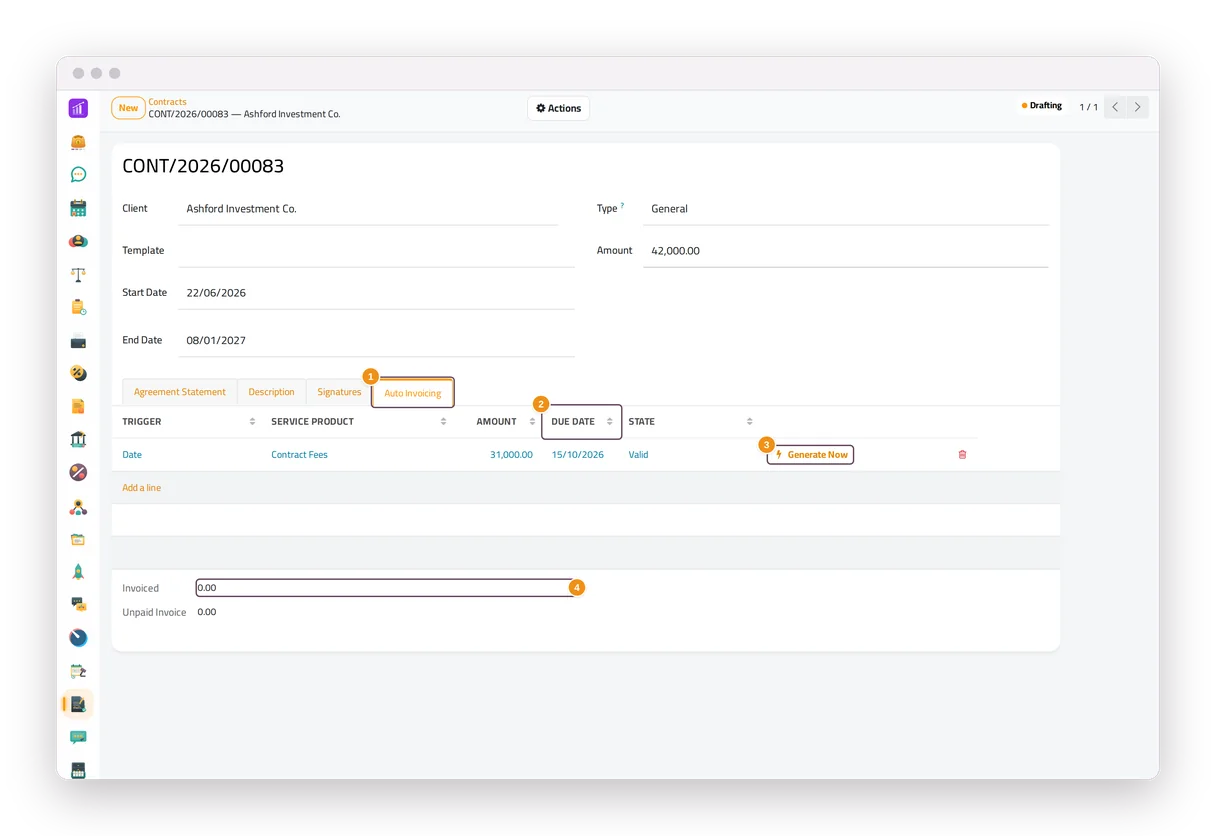Click the Unpaid Invoice value 0.00
Viewport: 1216px width, 836px height.
(207, 612)
